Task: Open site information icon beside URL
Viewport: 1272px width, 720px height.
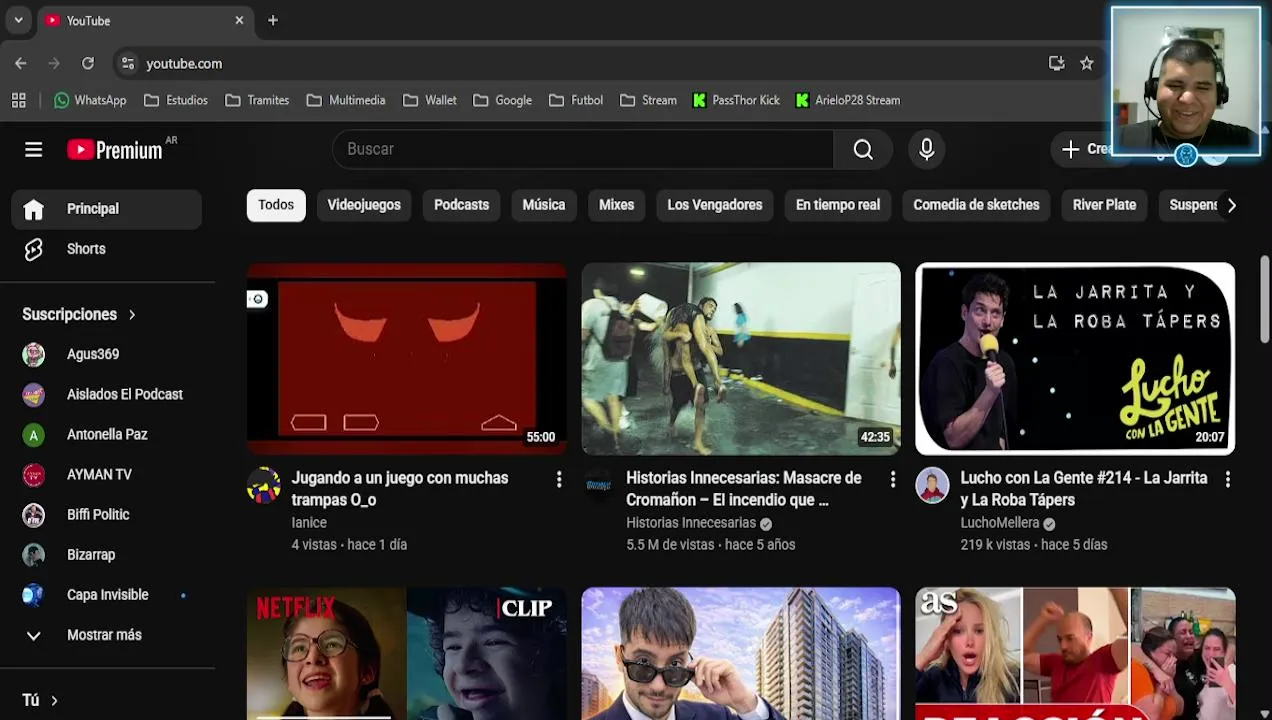Action: [x=127, y=63]
